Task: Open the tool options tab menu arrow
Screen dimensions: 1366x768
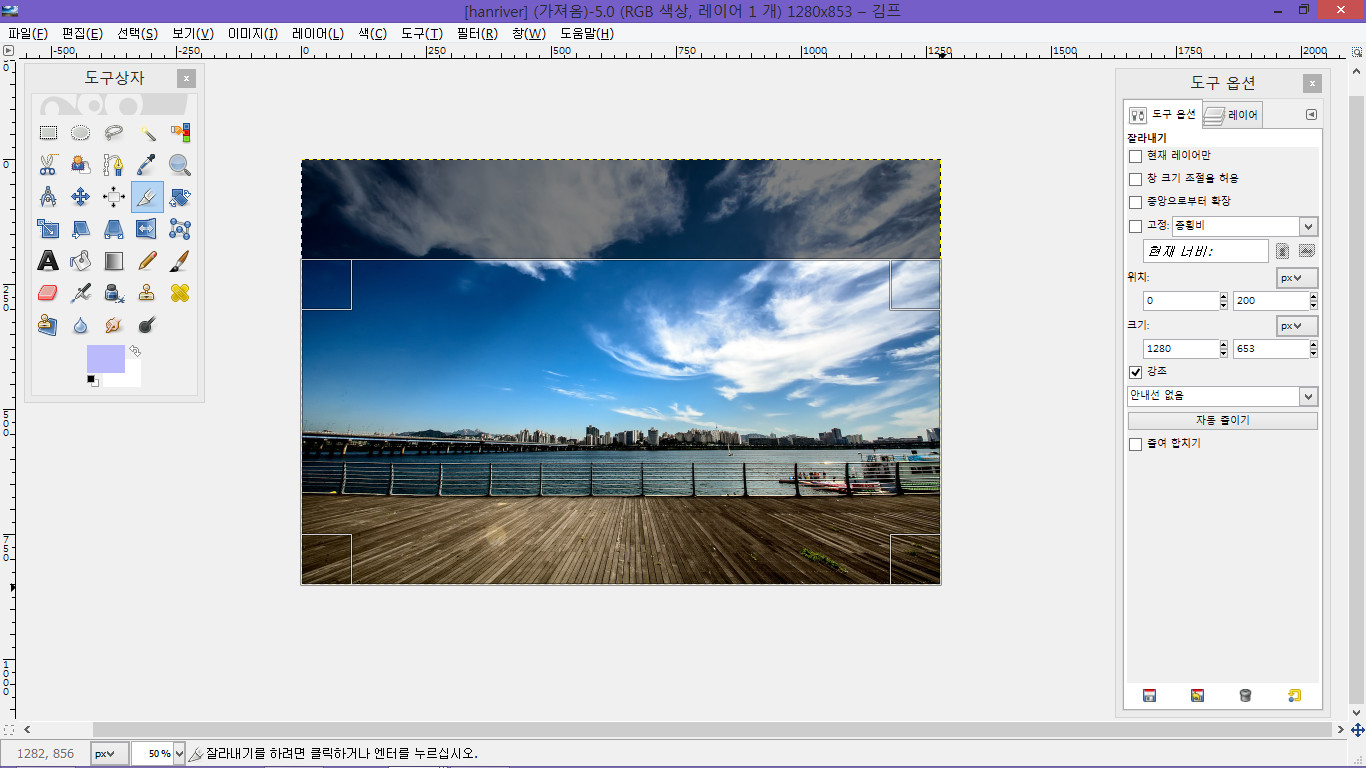Action: tap(1311, 115)
